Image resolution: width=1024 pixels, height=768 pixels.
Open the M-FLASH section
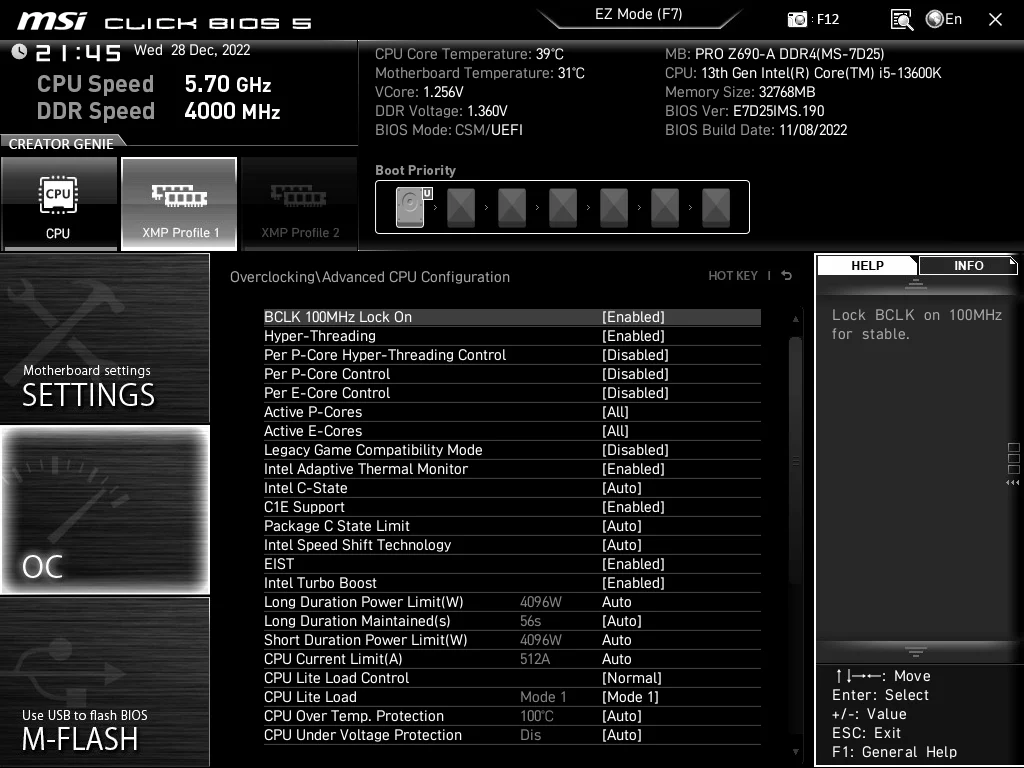click(104, 682)
